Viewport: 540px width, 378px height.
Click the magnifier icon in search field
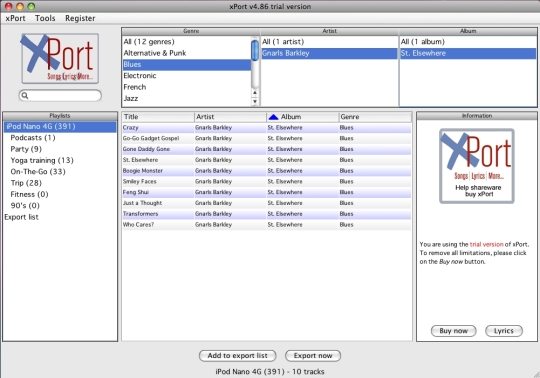pos(25,95)
